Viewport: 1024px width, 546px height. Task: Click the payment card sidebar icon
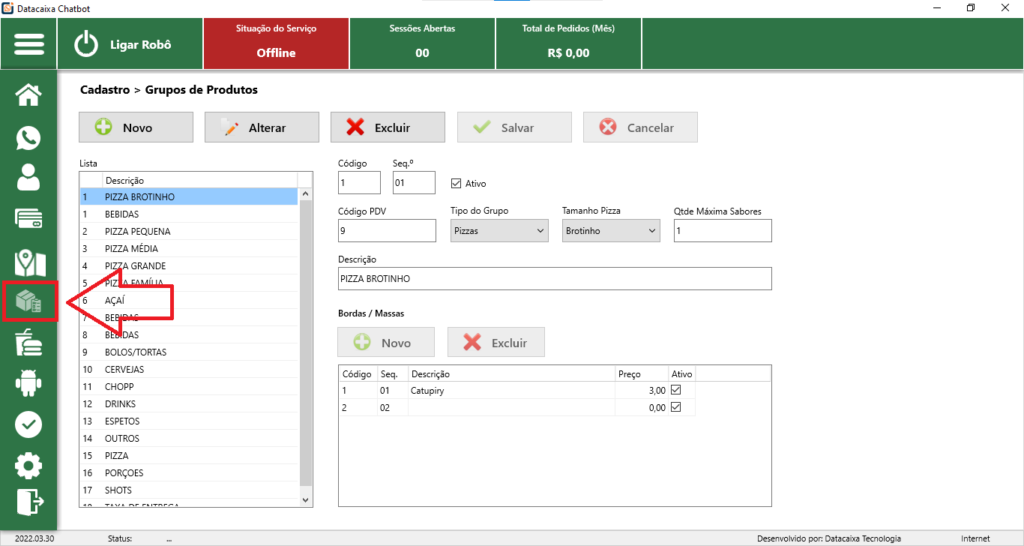point(29,219)
